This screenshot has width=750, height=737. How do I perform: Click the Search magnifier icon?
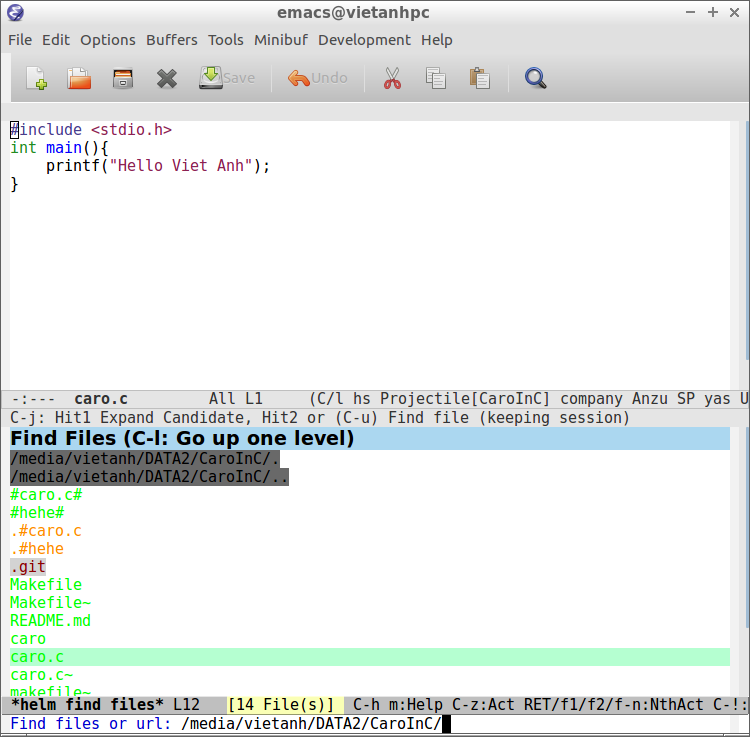(x=535, y=78)
